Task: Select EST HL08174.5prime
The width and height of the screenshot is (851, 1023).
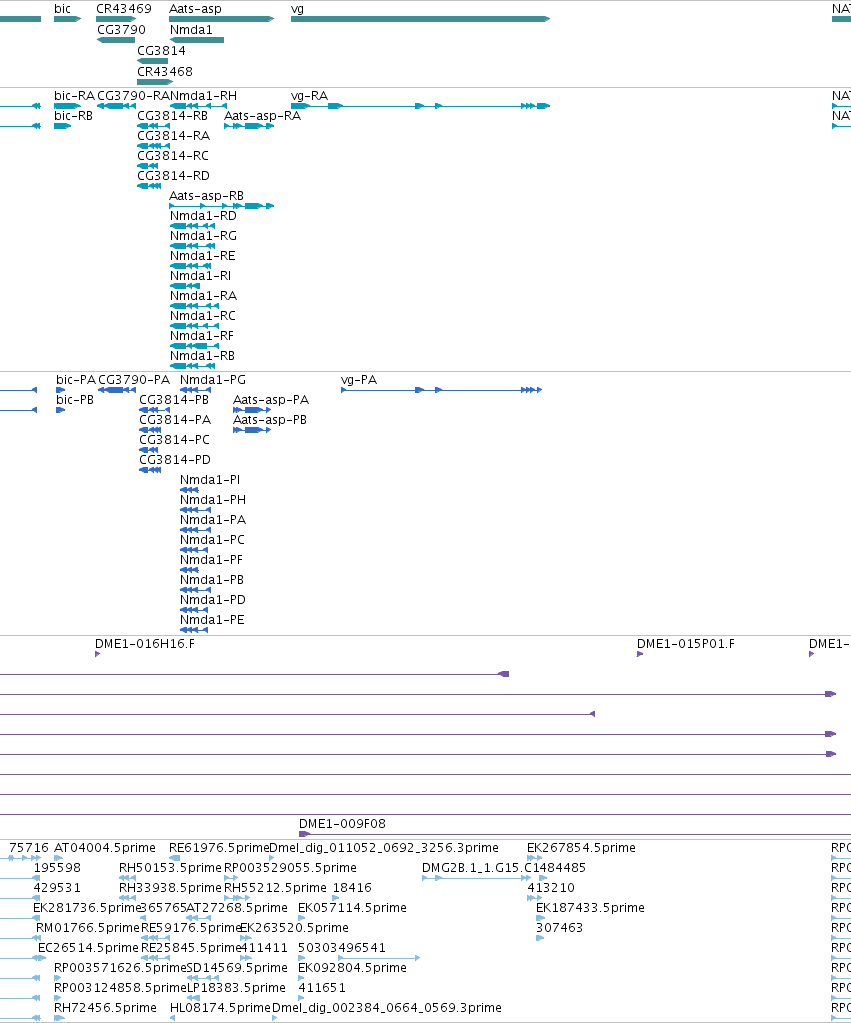Action: [220, 1008]
